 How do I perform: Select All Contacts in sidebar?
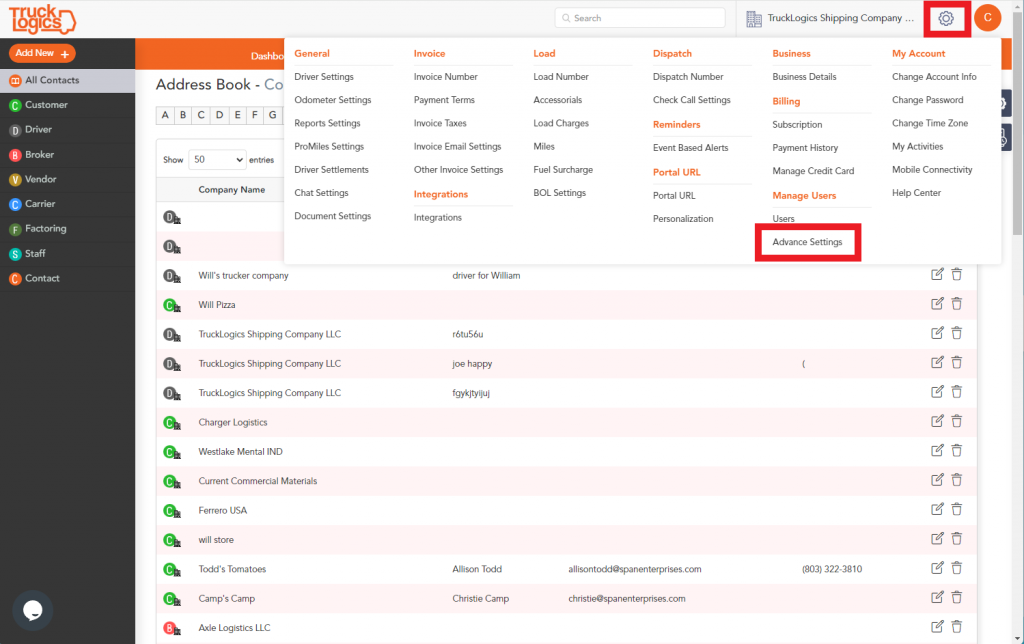[x=67, y=80]
